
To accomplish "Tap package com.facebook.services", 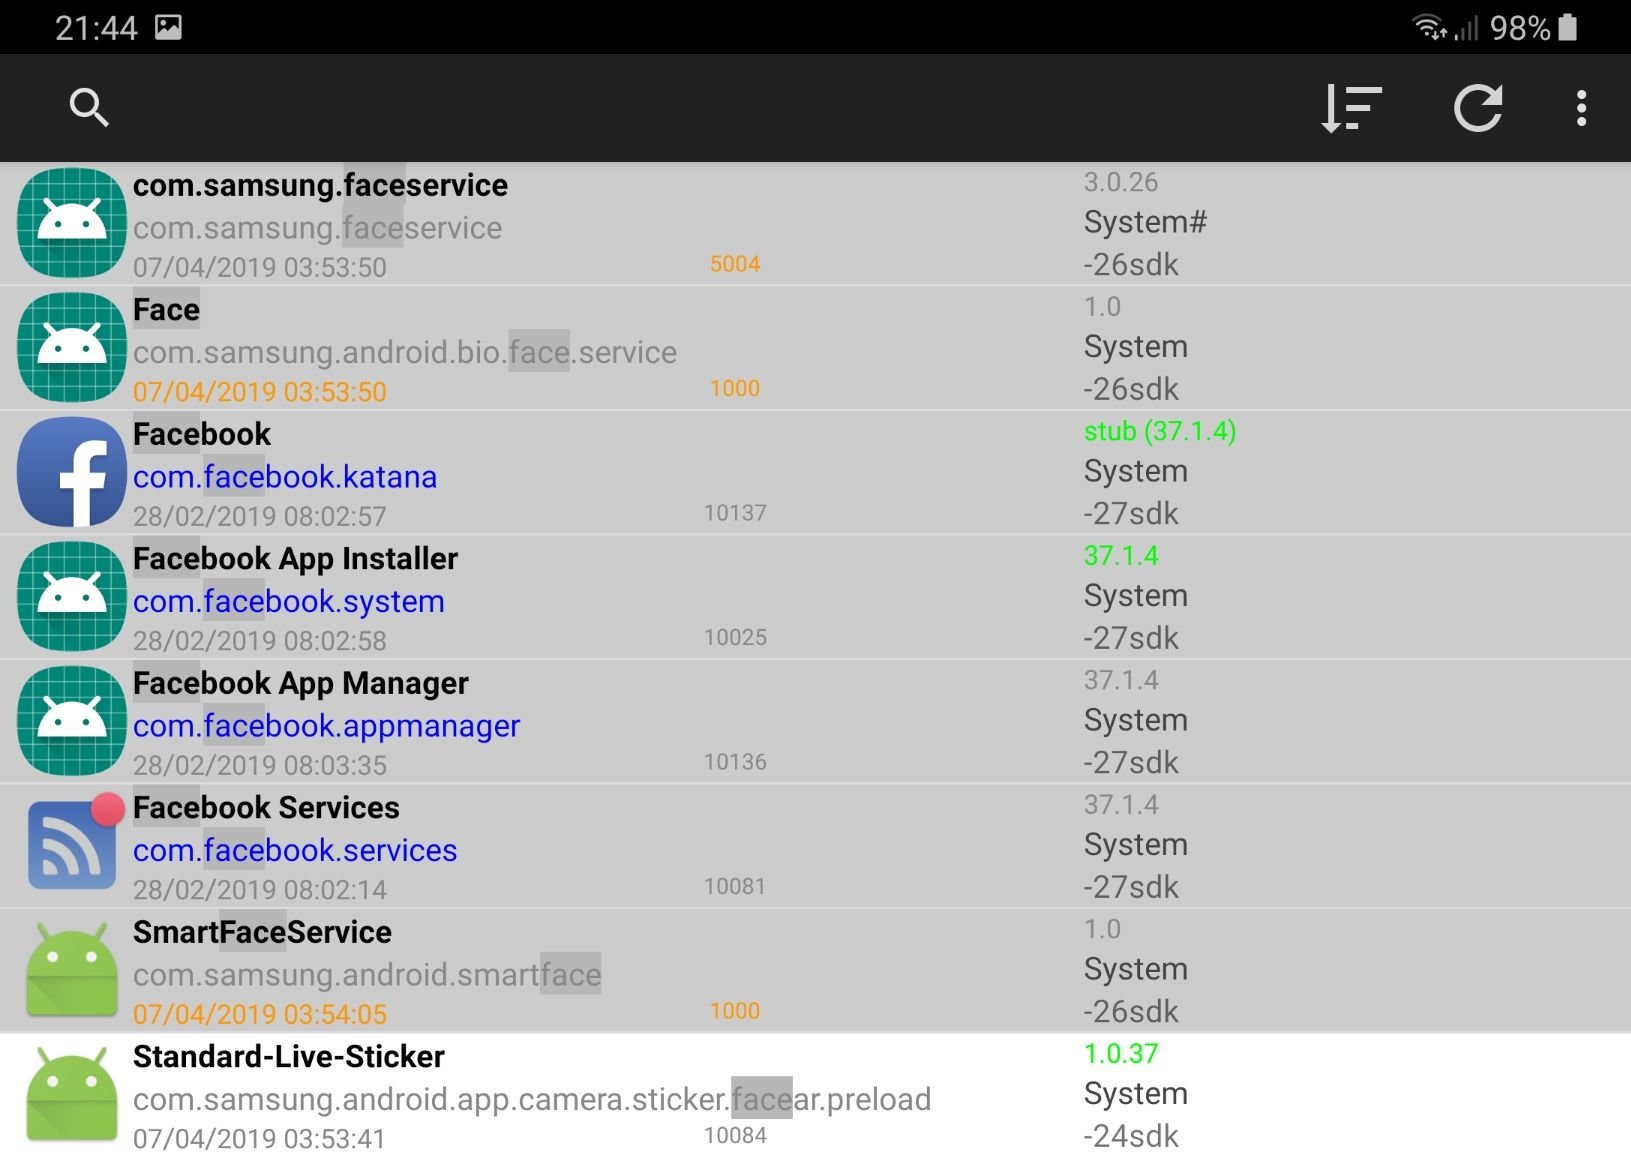I will (x=295, y=850).
